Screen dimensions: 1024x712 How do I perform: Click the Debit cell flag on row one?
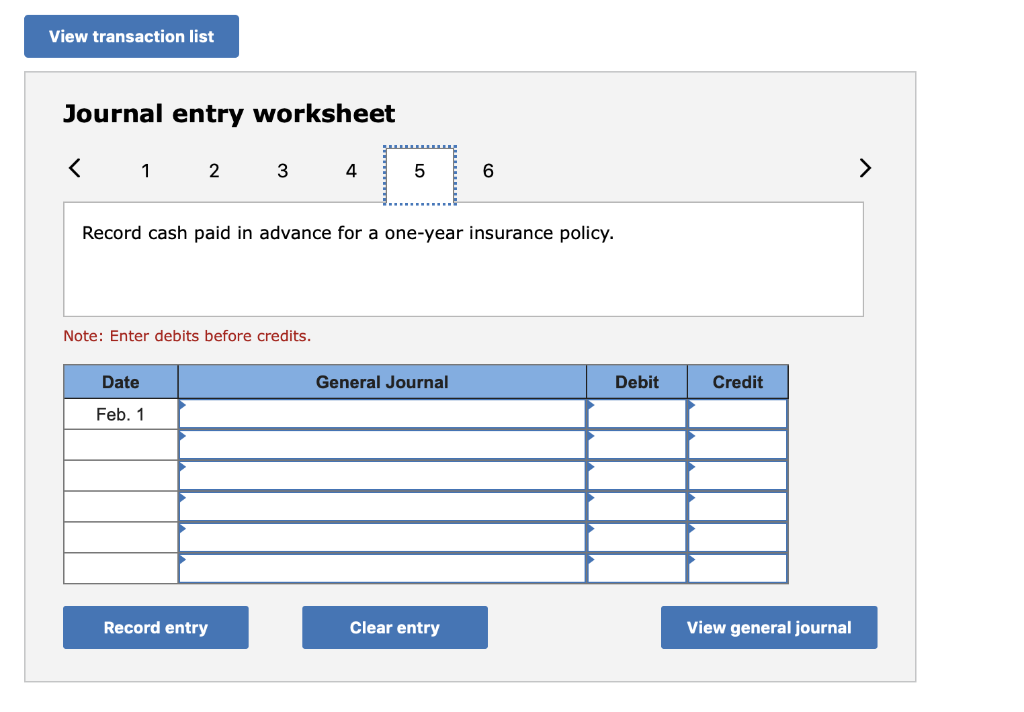(x=591, y=406)
